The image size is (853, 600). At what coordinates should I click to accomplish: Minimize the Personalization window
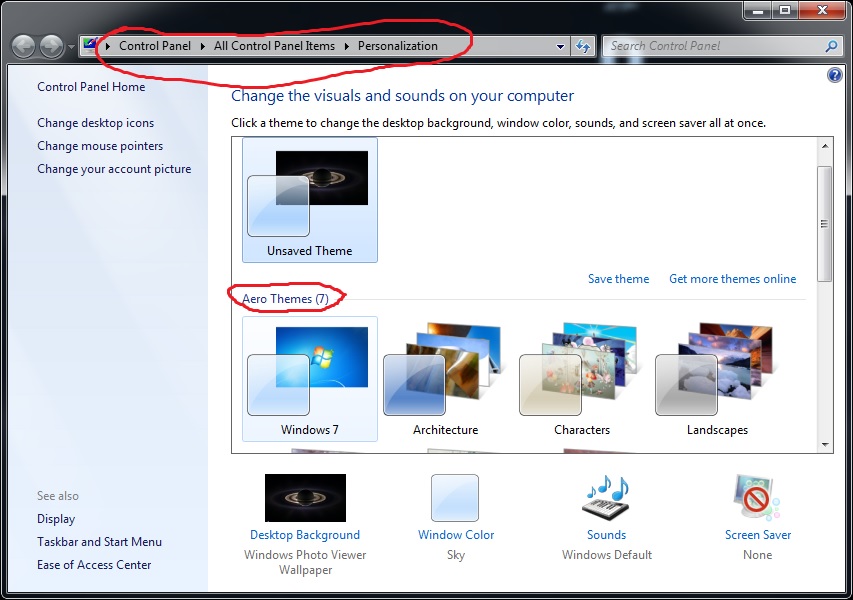point(758,10)
